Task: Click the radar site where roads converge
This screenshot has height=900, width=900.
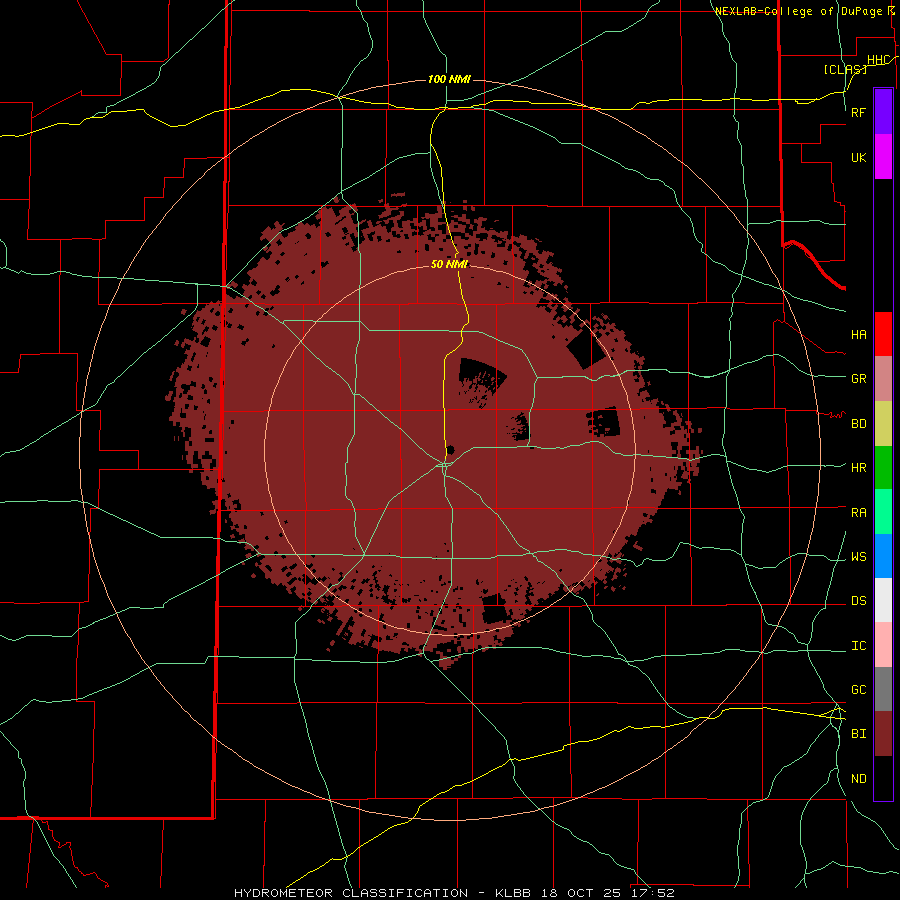Action: point(445,464)
